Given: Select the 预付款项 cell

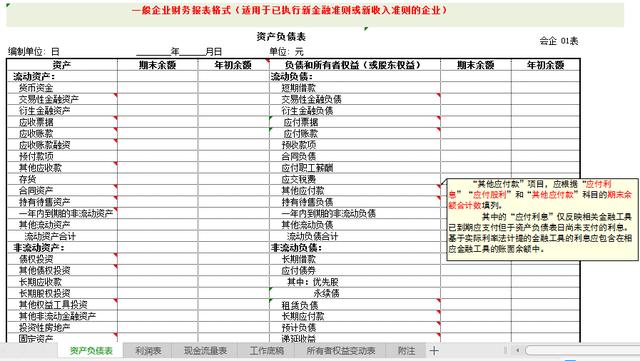Looking at the screenshot, I should (x=62, y=156).
